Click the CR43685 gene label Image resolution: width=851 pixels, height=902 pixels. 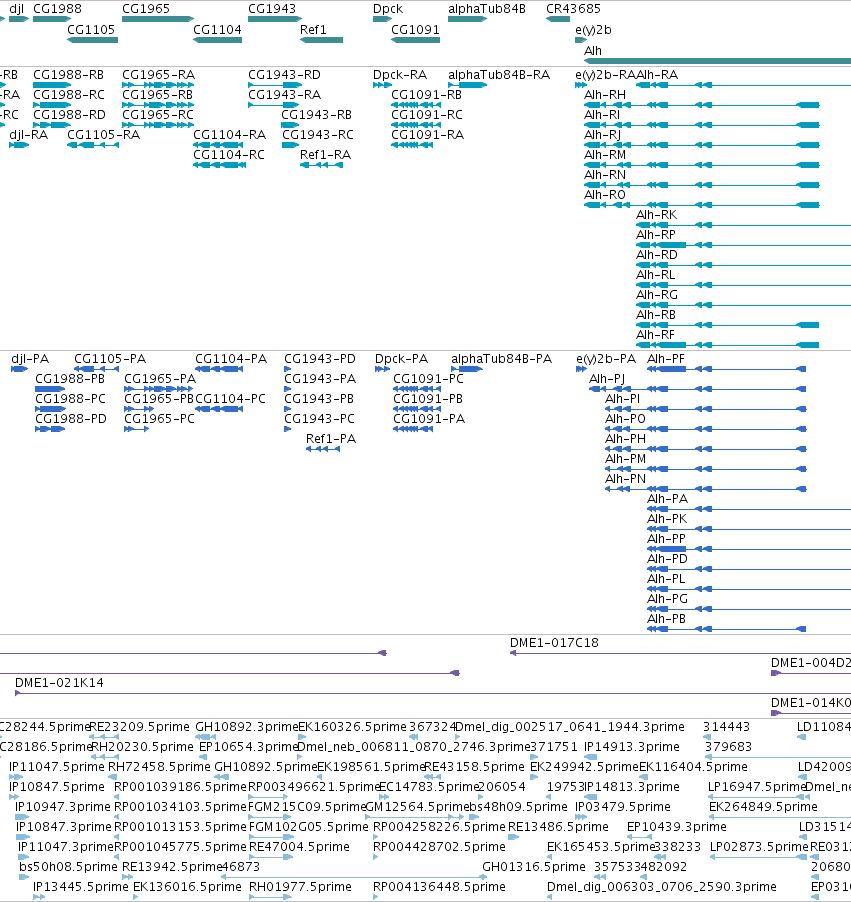573,9
